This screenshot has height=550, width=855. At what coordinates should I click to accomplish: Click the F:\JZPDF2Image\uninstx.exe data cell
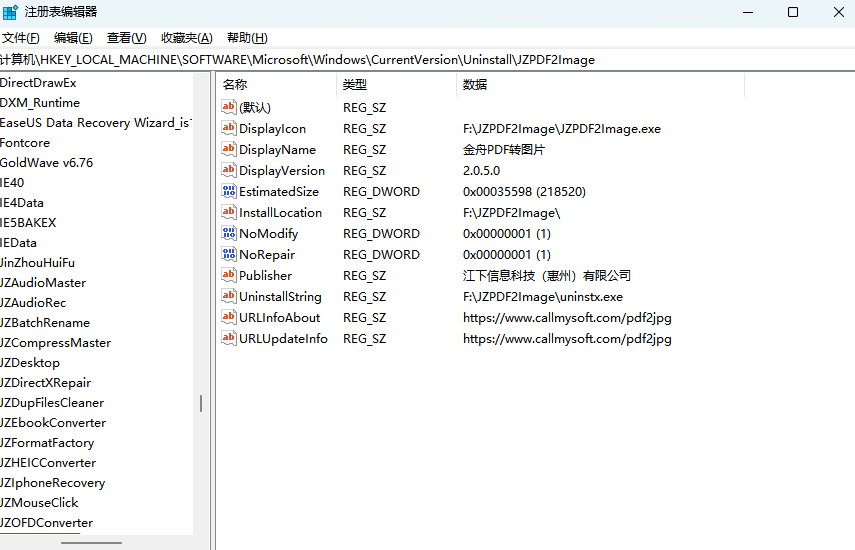[543, 297]
